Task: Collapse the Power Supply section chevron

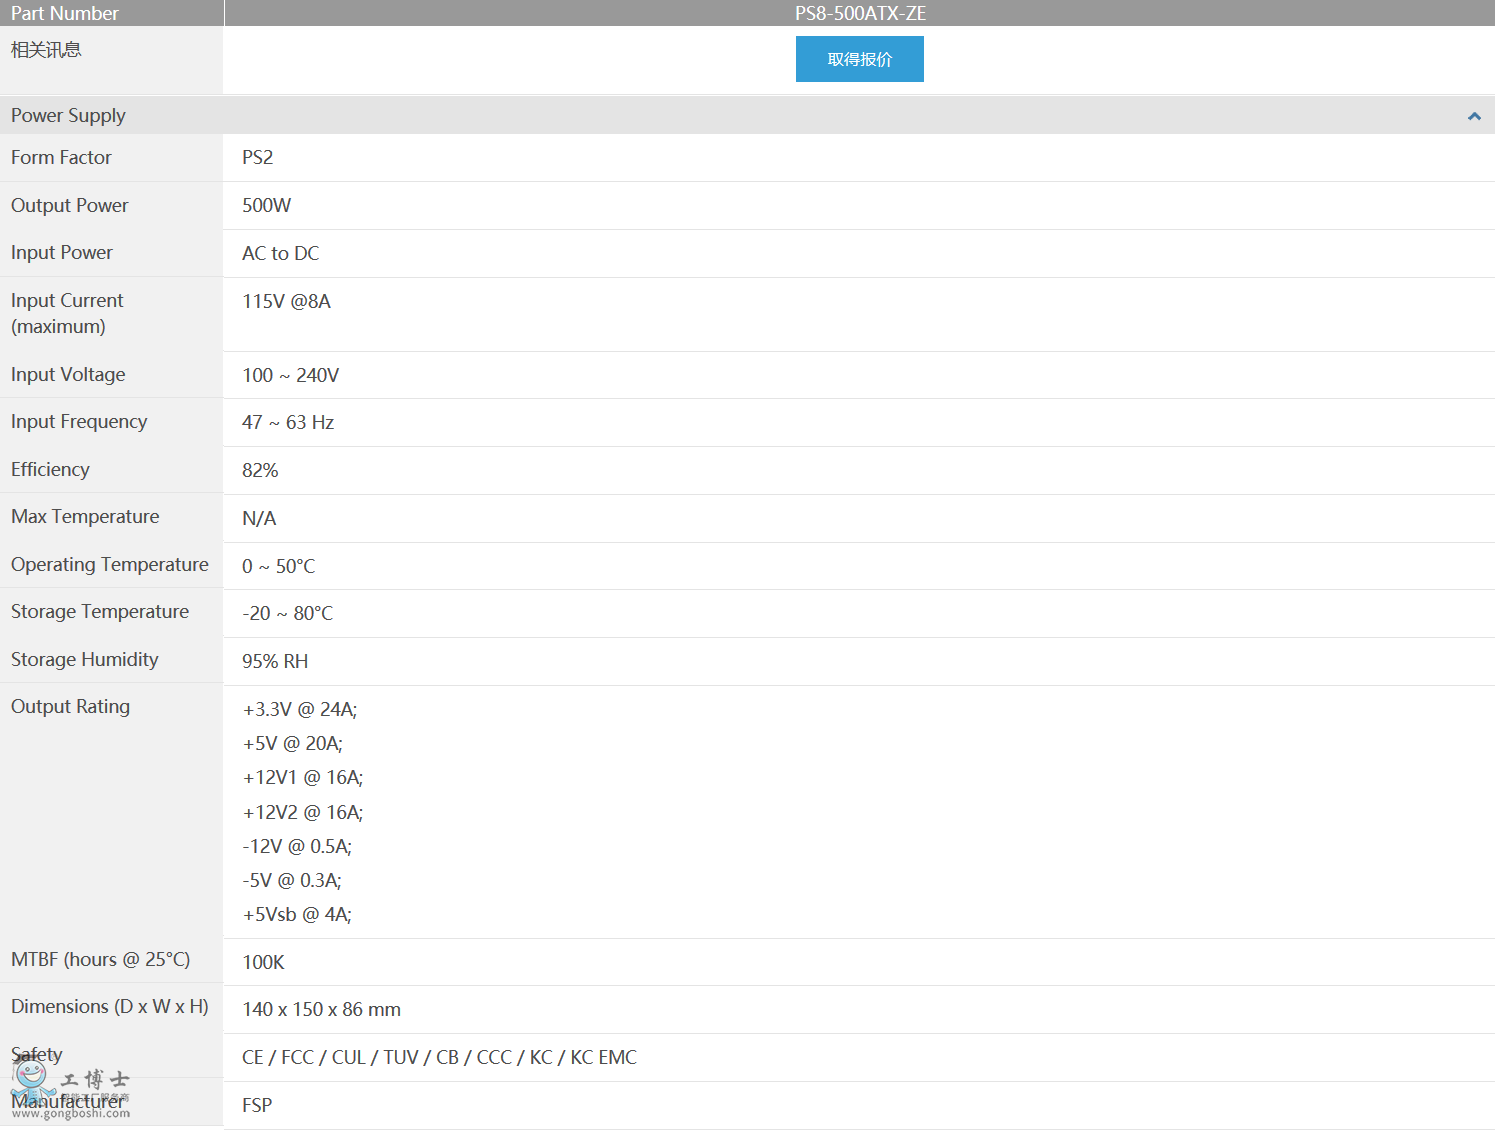Action: 1473,116
